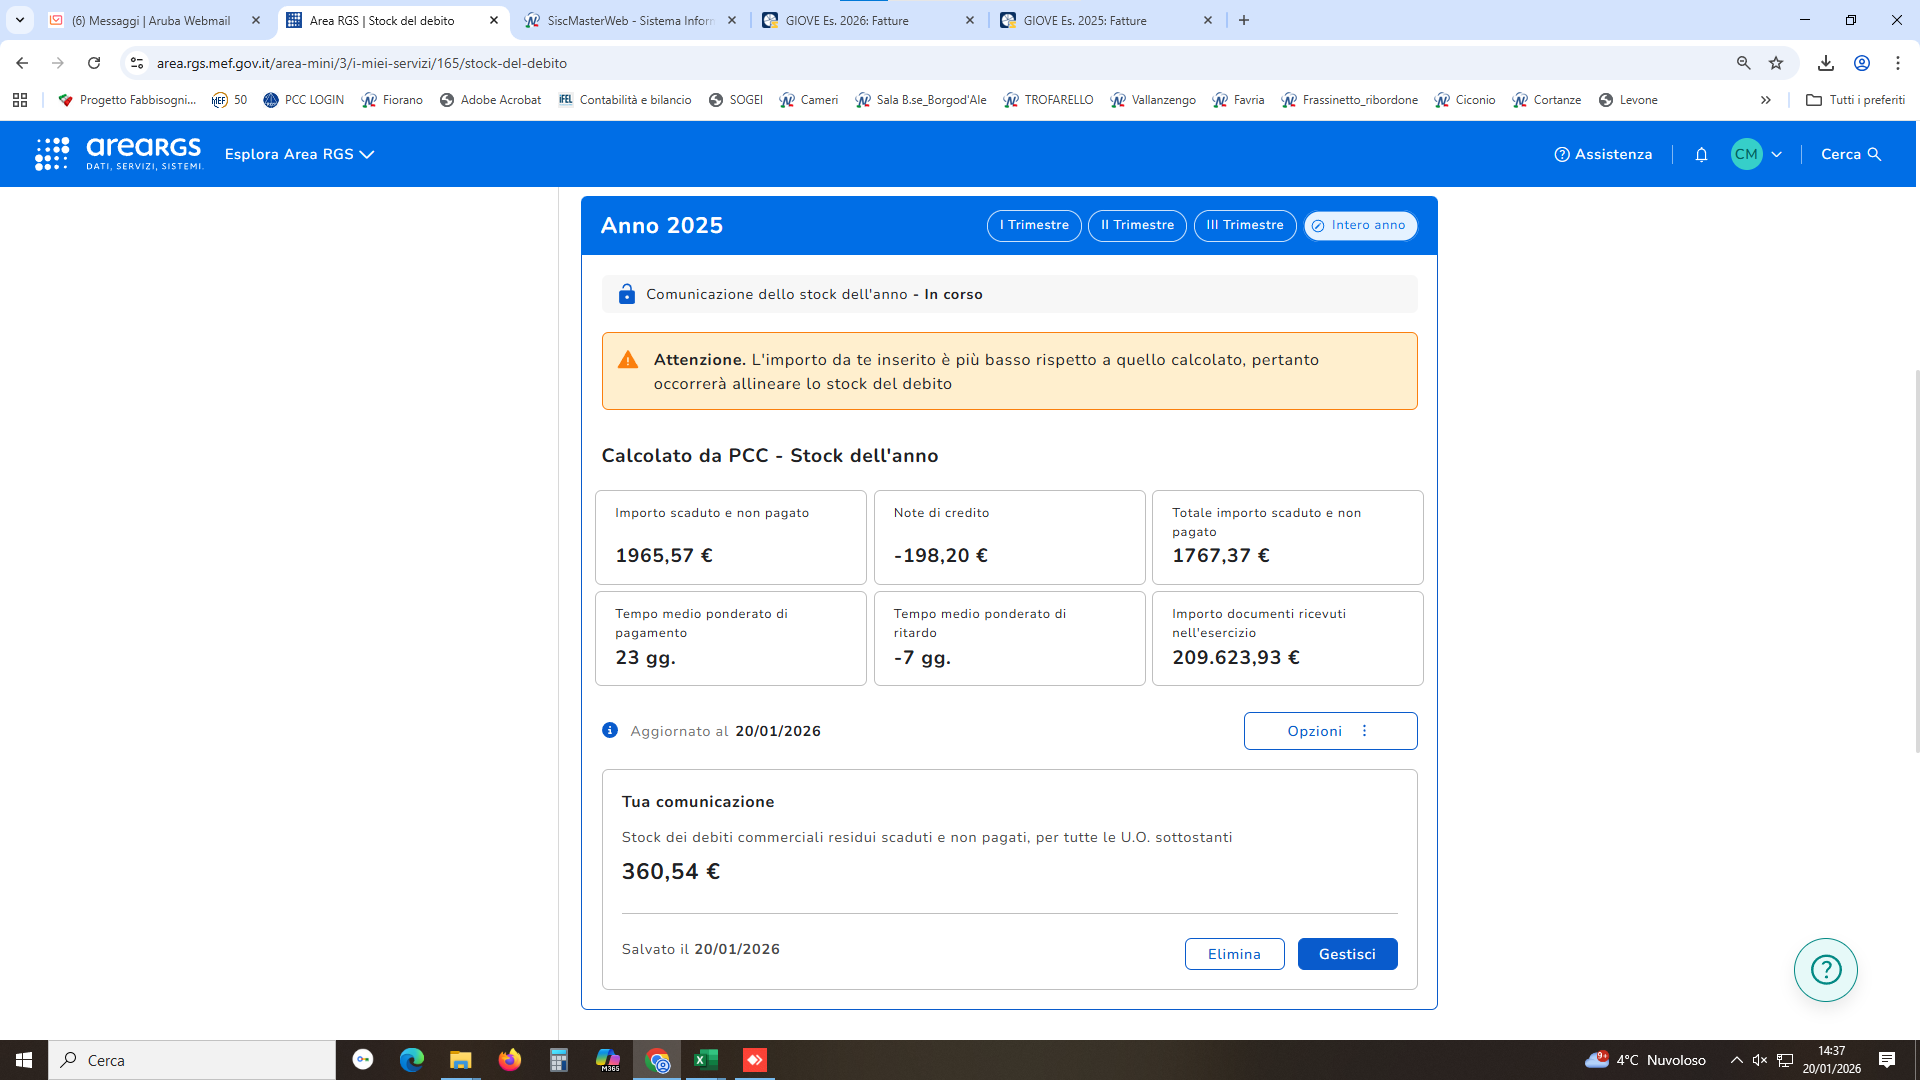Click the areaRGS apps grid icon

coord(52,154)
